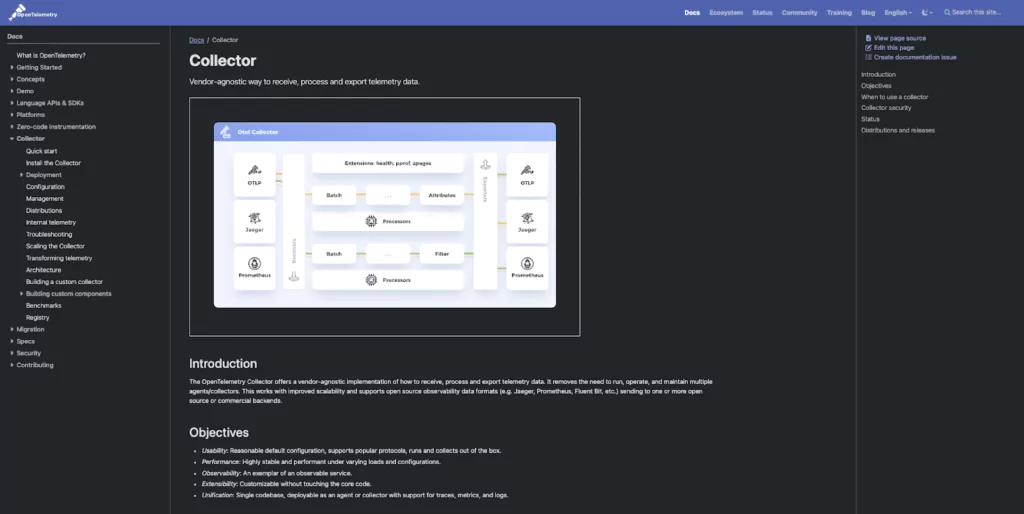The image size is (1024, 514).
Task: Open Building a custom collector page
Action: click(64, 281)
